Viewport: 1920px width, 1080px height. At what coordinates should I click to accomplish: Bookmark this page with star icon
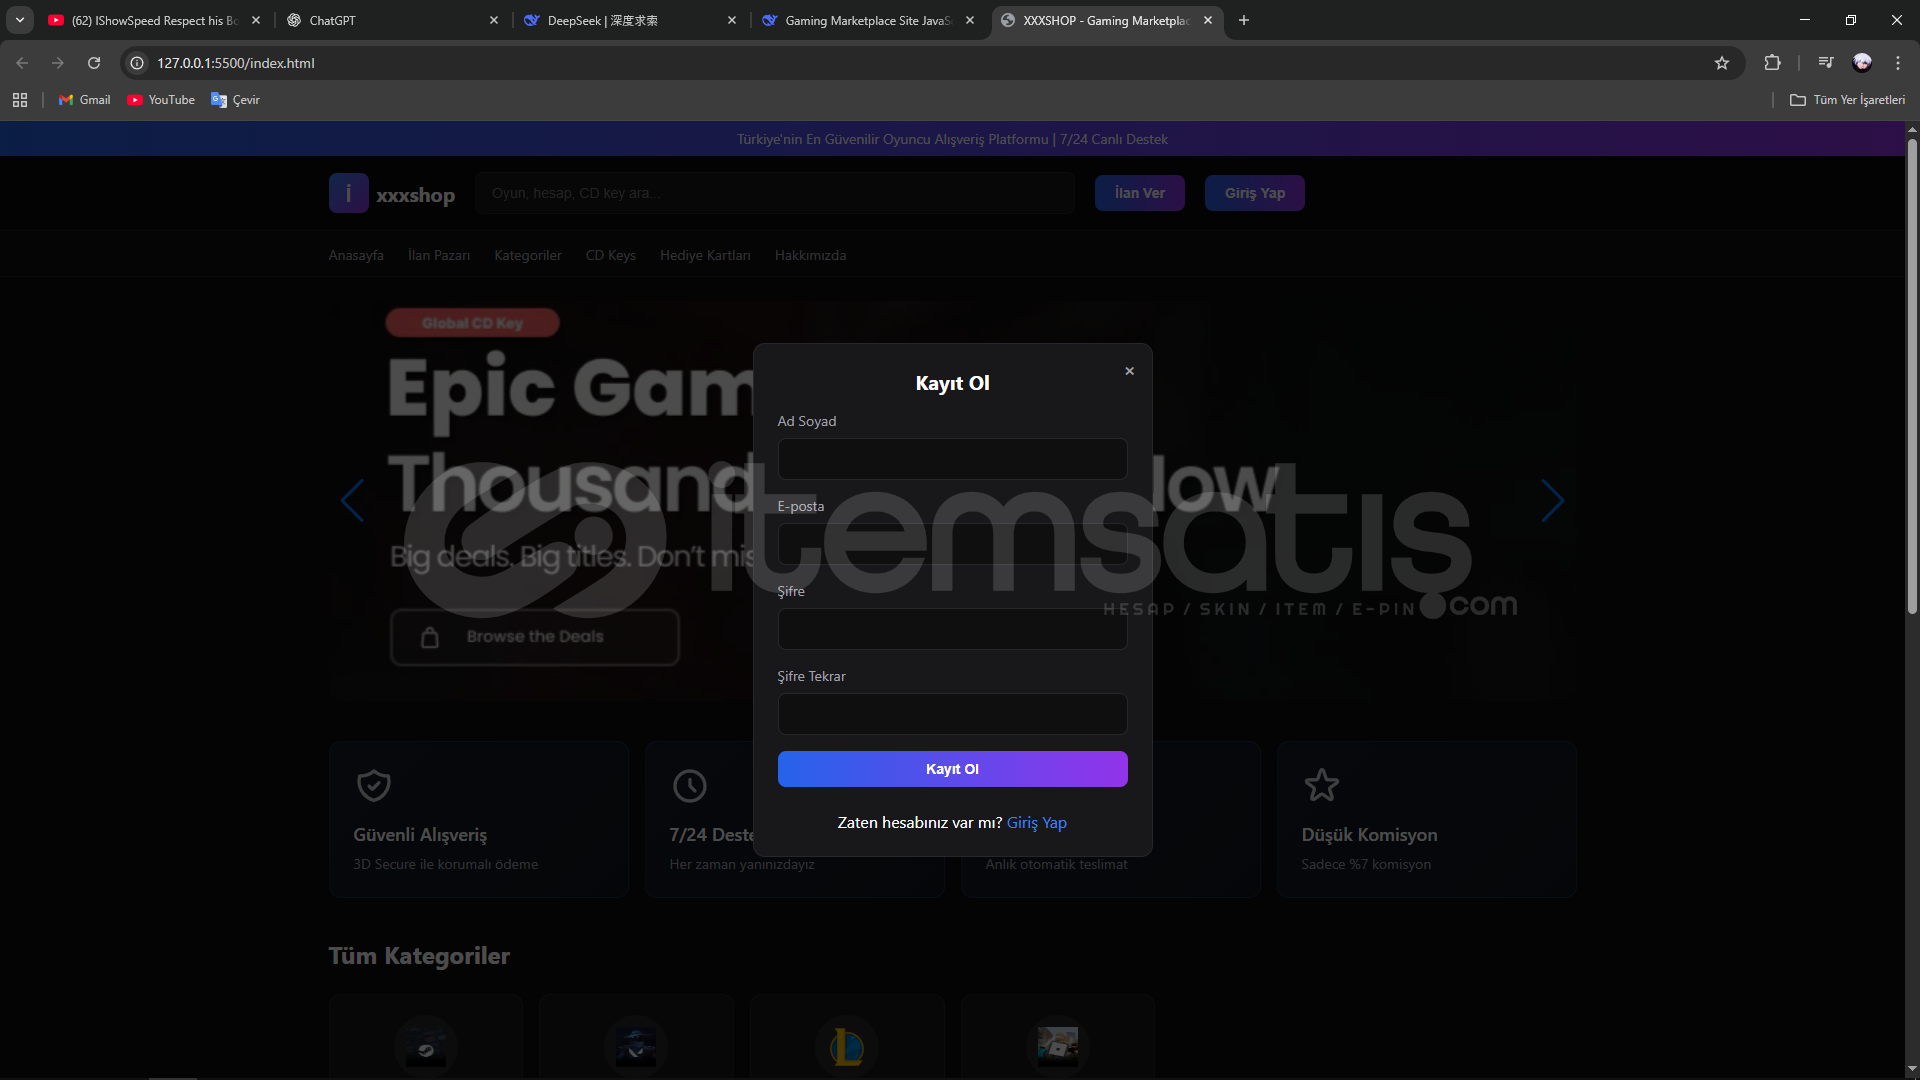[1721, 63]
